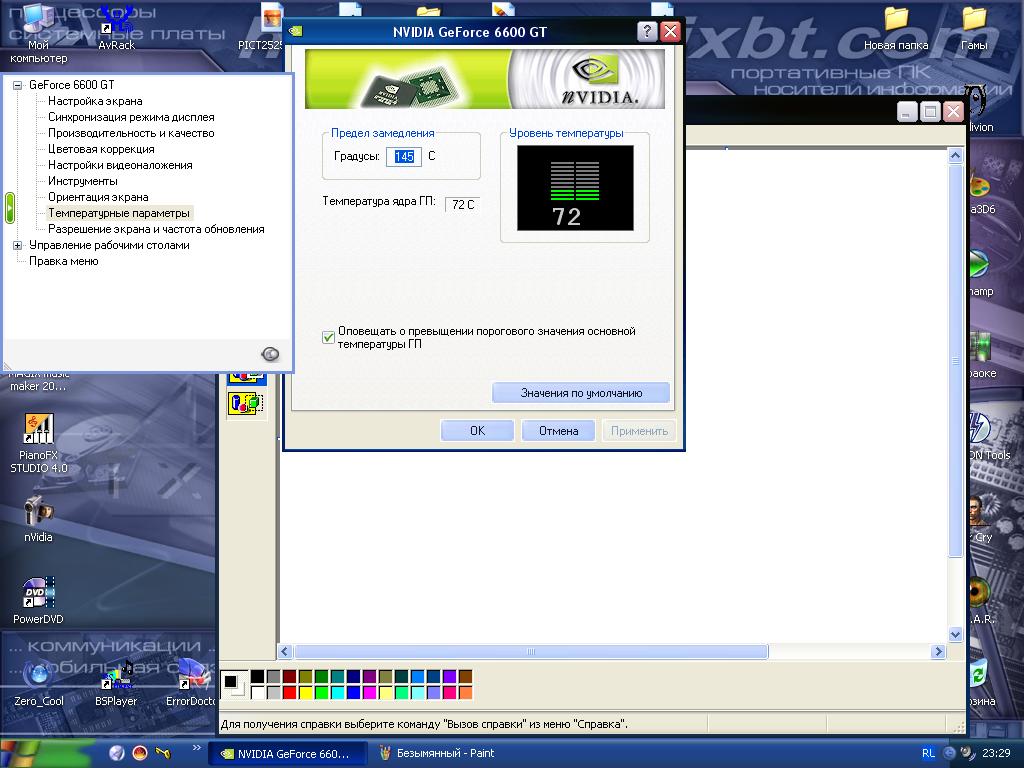Launch the PowerDVD desktop shortcut
Screen dimensions: 1024x768
38,601
